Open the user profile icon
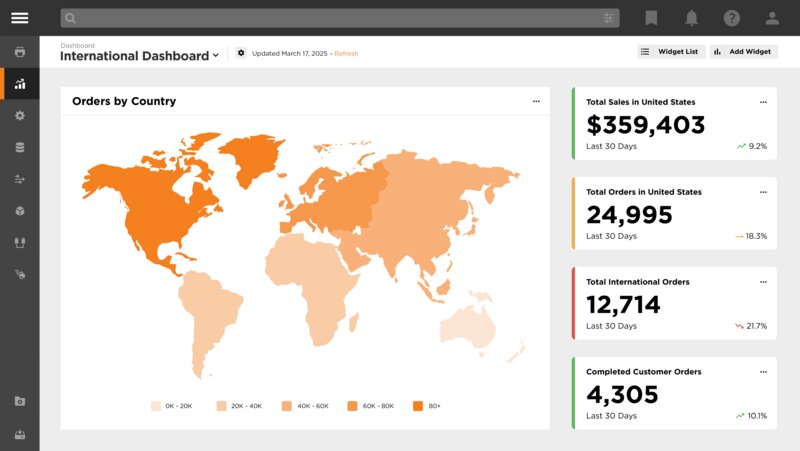 [772, 18]
